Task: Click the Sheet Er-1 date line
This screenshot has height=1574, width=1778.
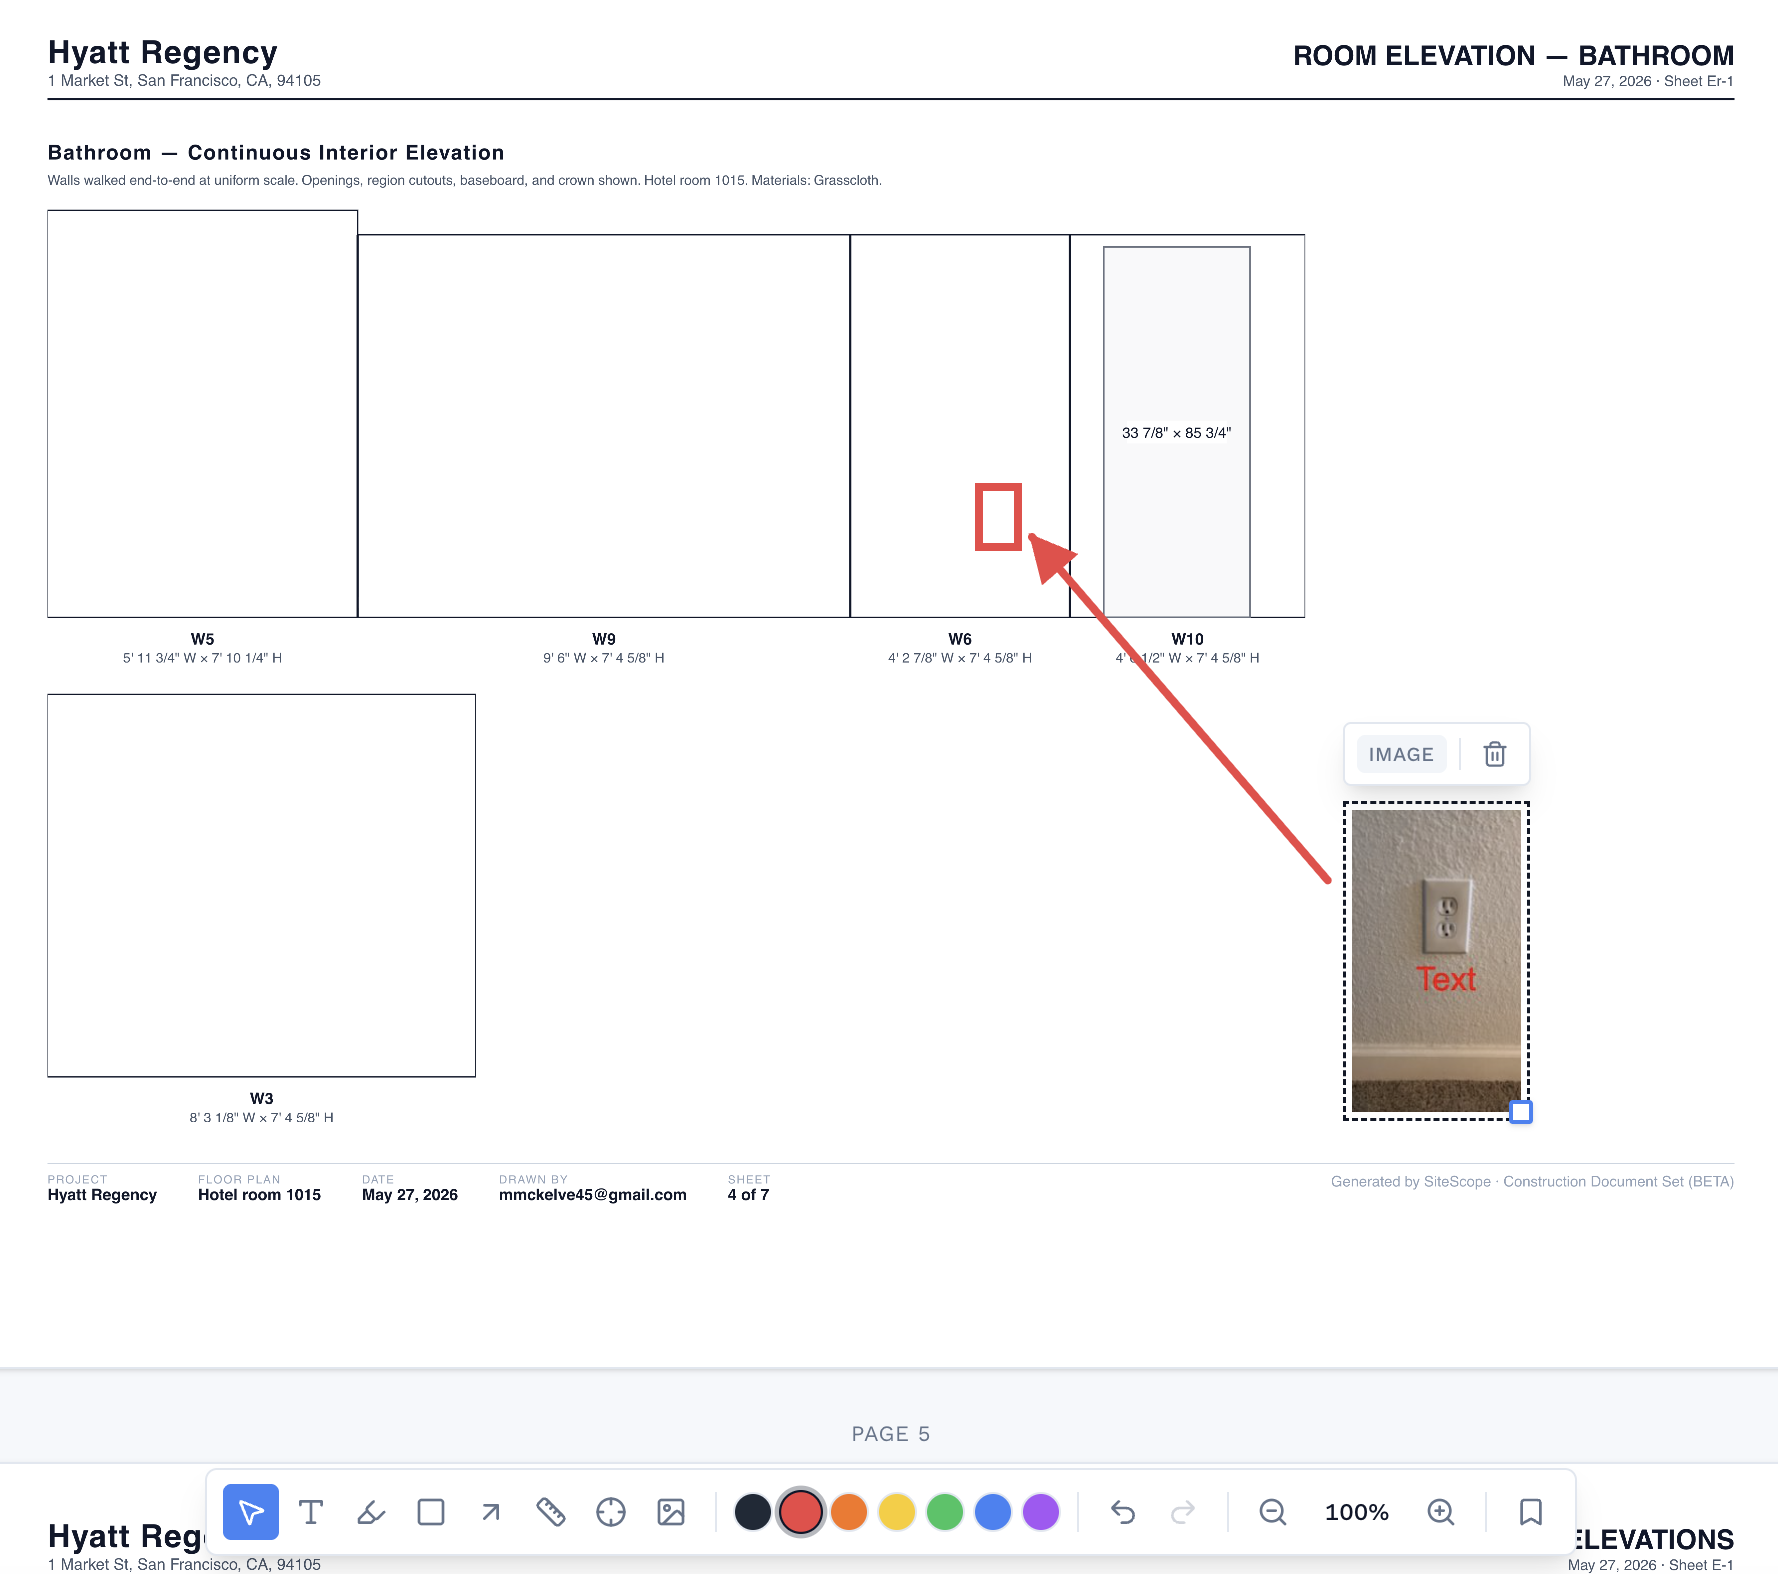Action: [1648, 81]
